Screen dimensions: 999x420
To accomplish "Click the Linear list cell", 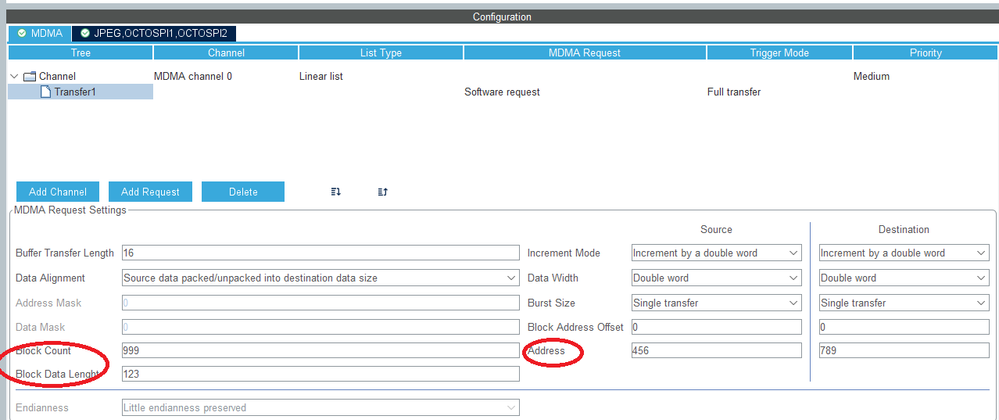I will tap(321, 76).
